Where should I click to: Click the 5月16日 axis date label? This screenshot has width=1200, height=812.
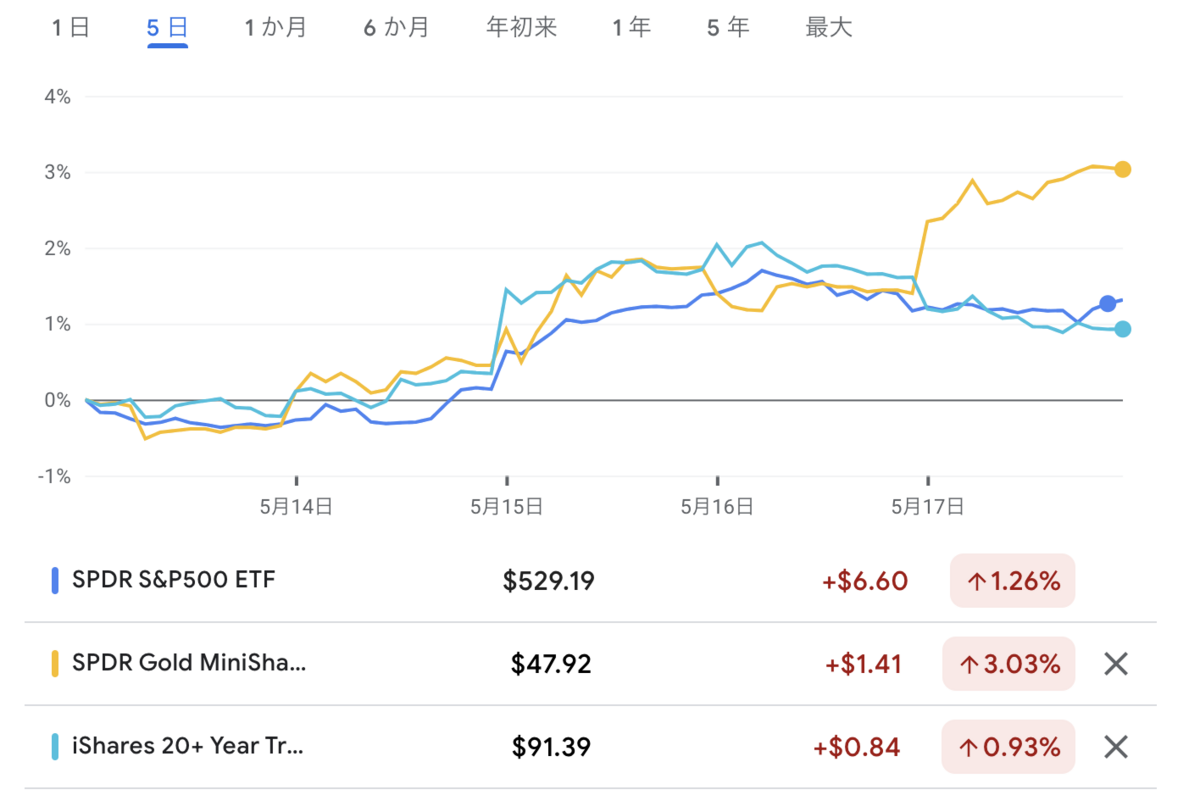[717, 507]
